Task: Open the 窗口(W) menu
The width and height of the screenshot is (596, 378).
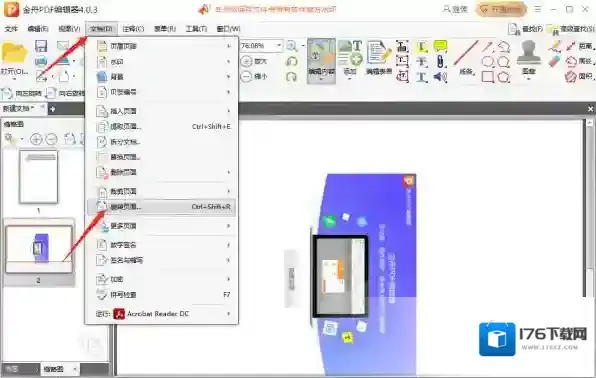Action: [x=228, y=29]
